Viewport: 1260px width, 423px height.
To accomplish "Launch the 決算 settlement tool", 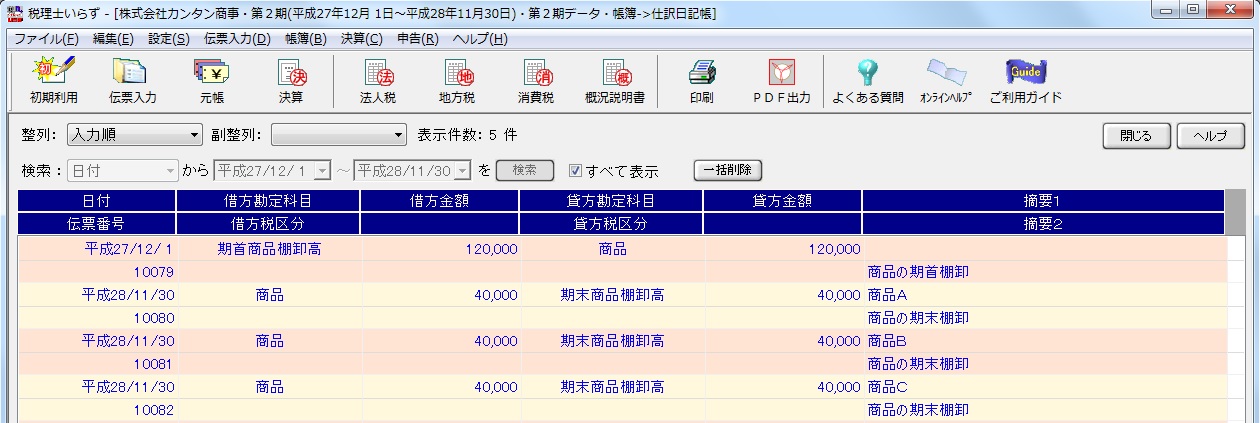I will click(x=291, y=80).
